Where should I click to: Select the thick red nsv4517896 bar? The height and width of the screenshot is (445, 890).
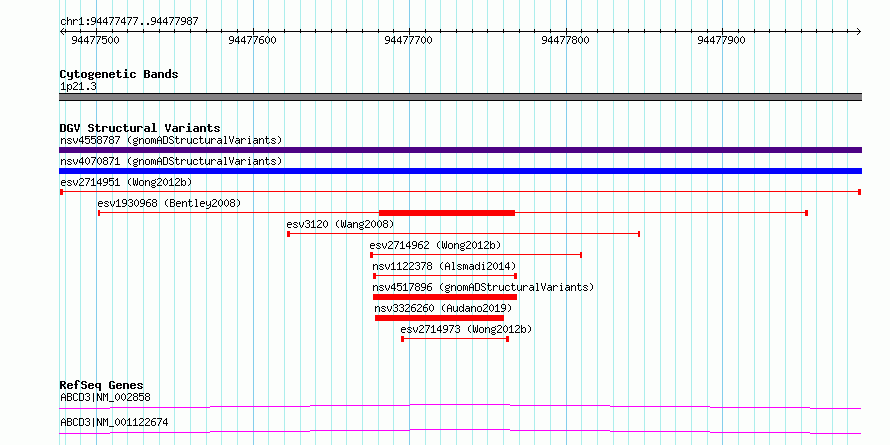445,297
